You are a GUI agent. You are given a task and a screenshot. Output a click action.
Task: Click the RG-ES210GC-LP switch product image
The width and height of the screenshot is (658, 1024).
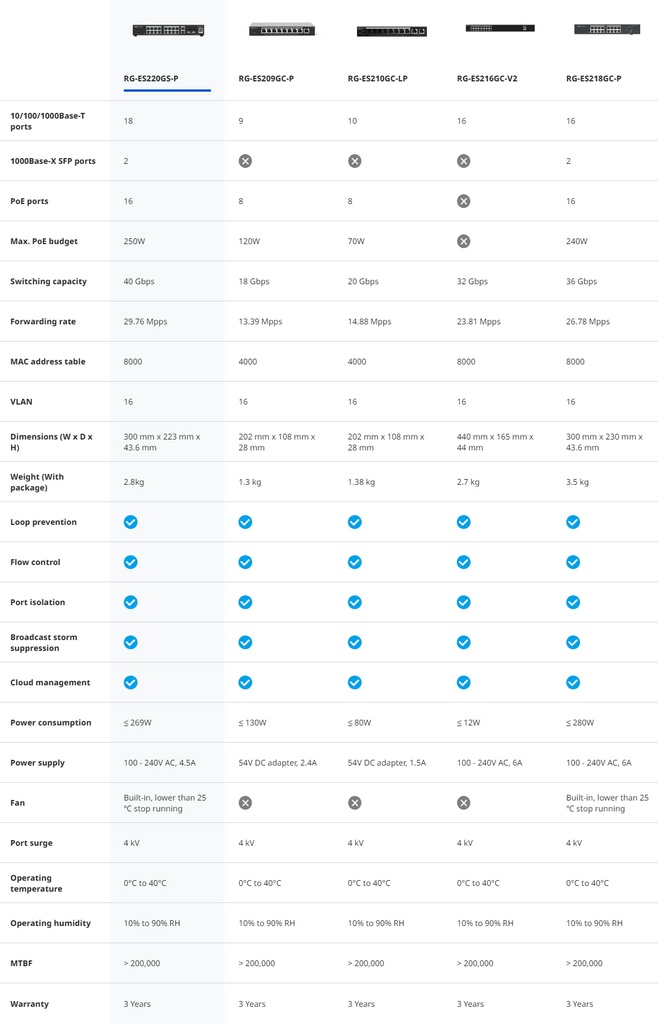tap(391, 32)
